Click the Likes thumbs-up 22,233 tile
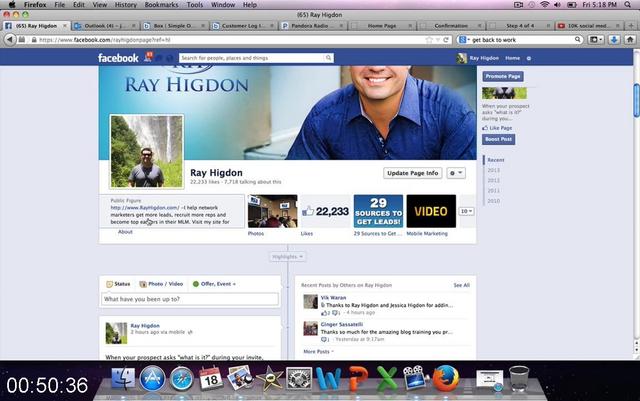This screenshot has width=640, height=401. (325, 211)
